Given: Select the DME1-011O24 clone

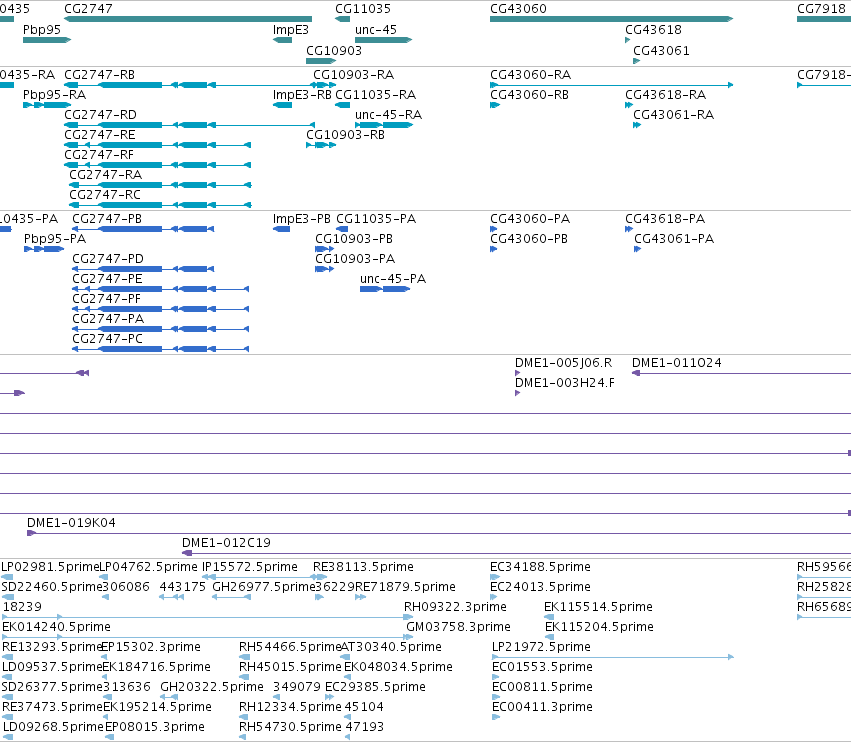Looking at the screenshot, I should (741, 373).
